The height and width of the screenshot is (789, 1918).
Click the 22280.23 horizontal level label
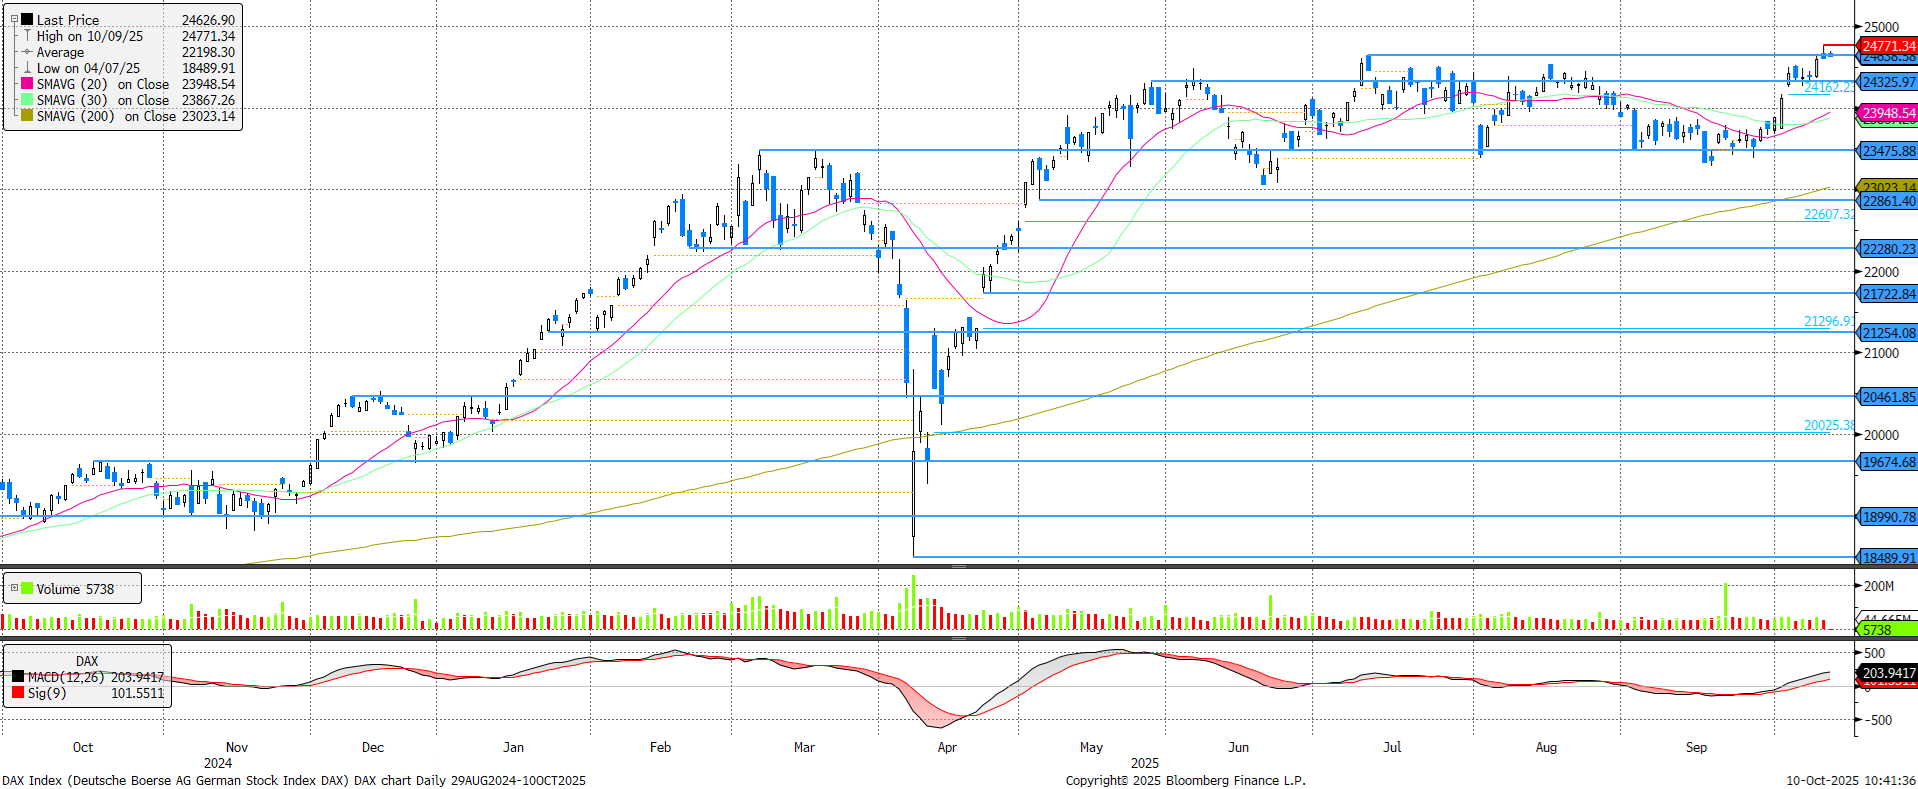tap(1887, 249)
